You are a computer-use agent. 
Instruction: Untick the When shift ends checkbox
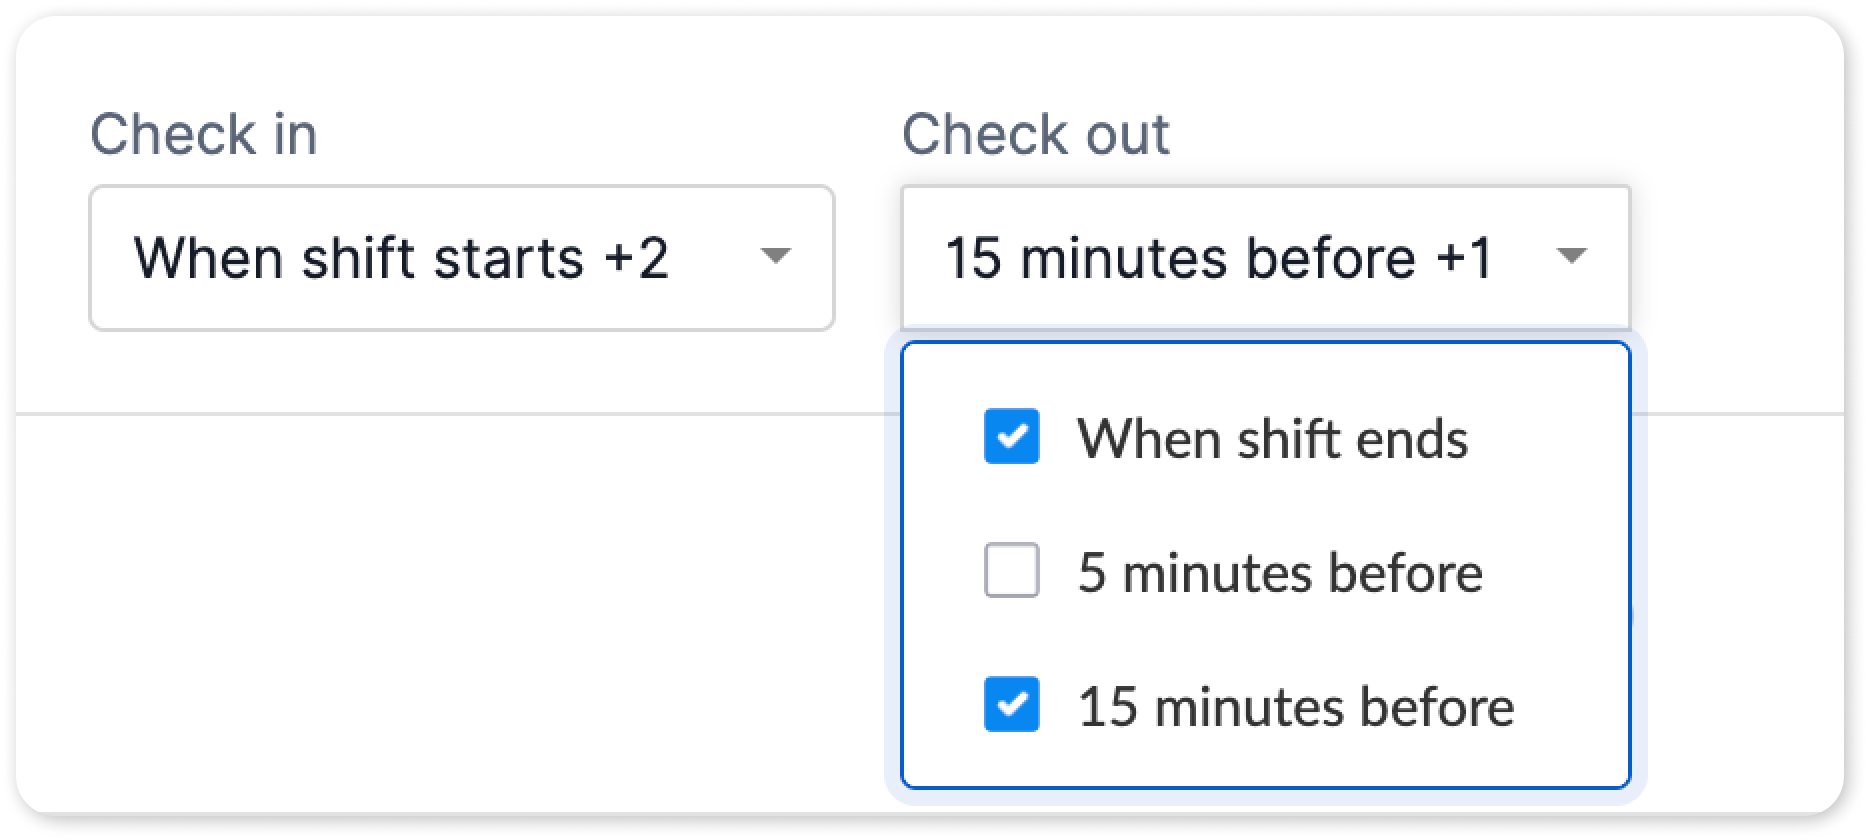pyautogui.click(x=1011, y=437)
